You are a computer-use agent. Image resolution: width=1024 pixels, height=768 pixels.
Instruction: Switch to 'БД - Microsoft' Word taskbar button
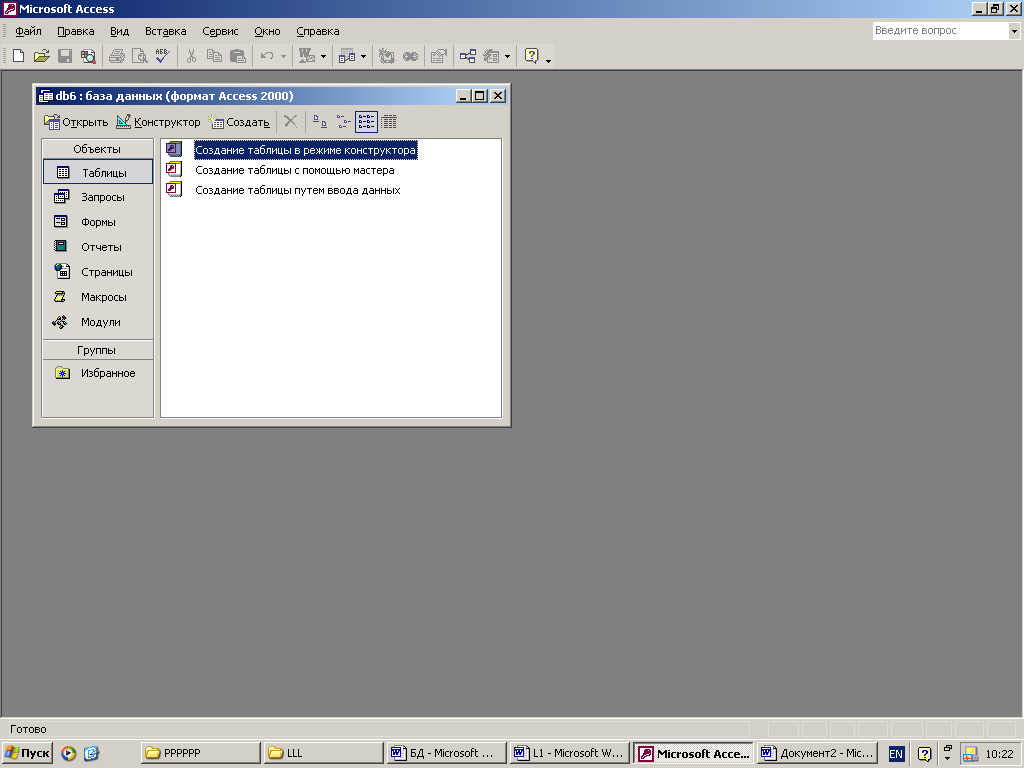coord(446,753)
